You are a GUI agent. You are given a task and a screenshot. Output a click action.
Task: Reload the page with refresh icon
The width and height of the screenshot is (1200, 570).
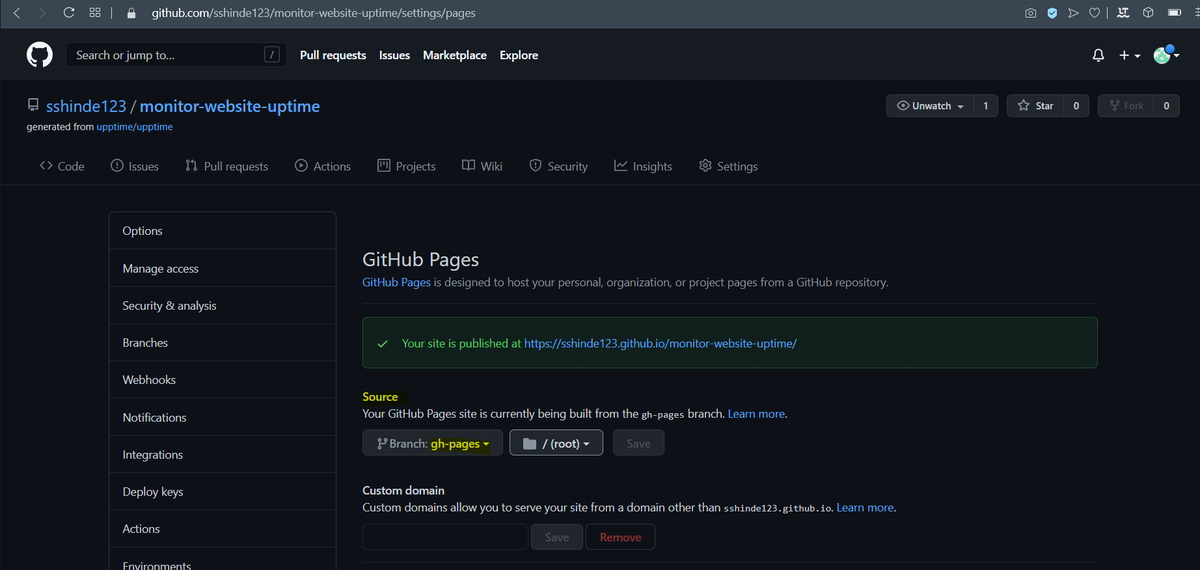[68, 13]
